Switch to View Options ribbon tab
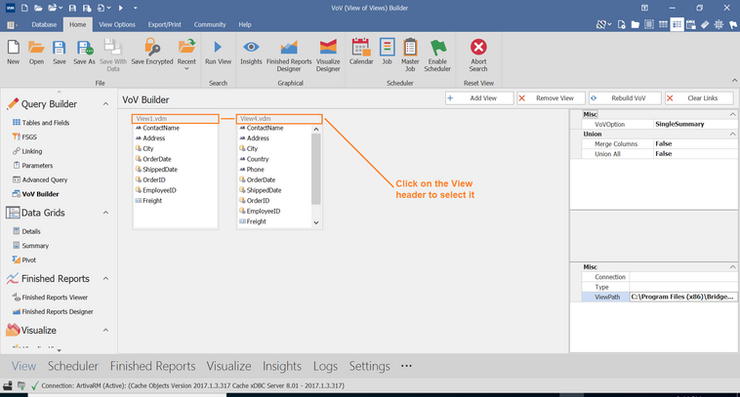Image resolution: width=740 pixels, height=397 pixels. tap(117, 25)
